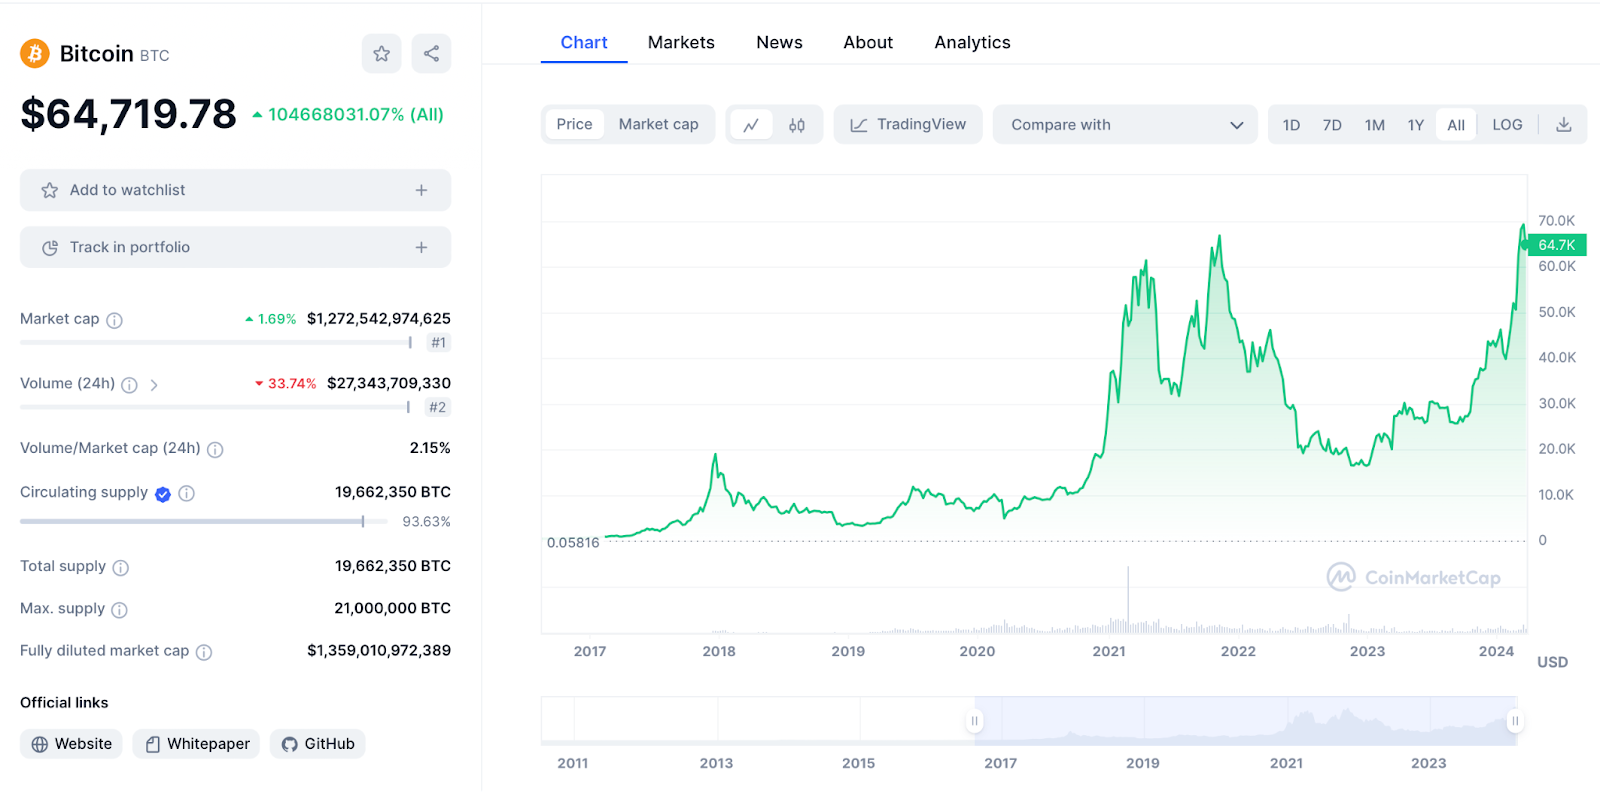Click Add to watchlist button

(235, 190)
